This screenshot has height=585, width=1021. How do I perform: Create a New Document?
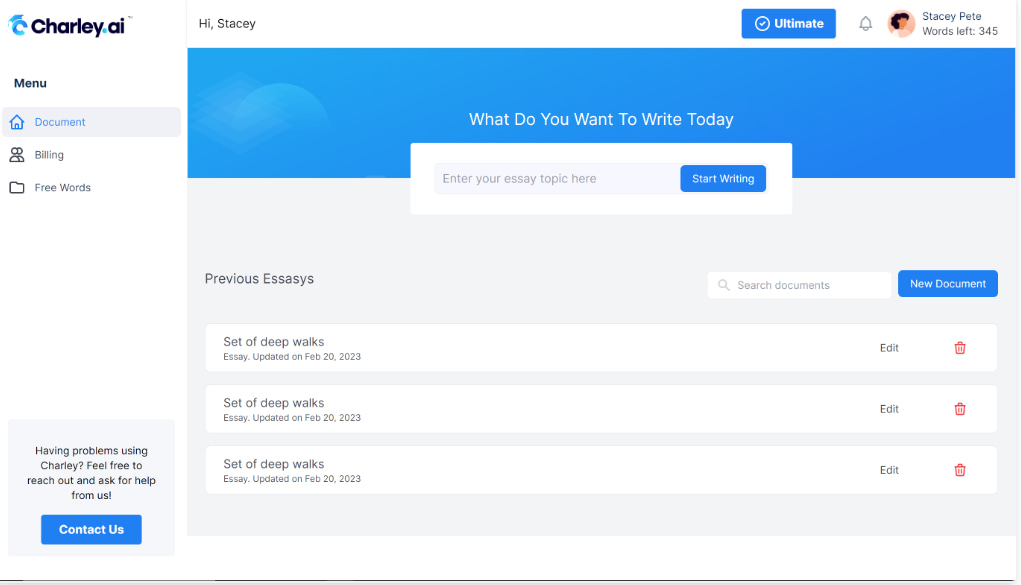[946, 283]
